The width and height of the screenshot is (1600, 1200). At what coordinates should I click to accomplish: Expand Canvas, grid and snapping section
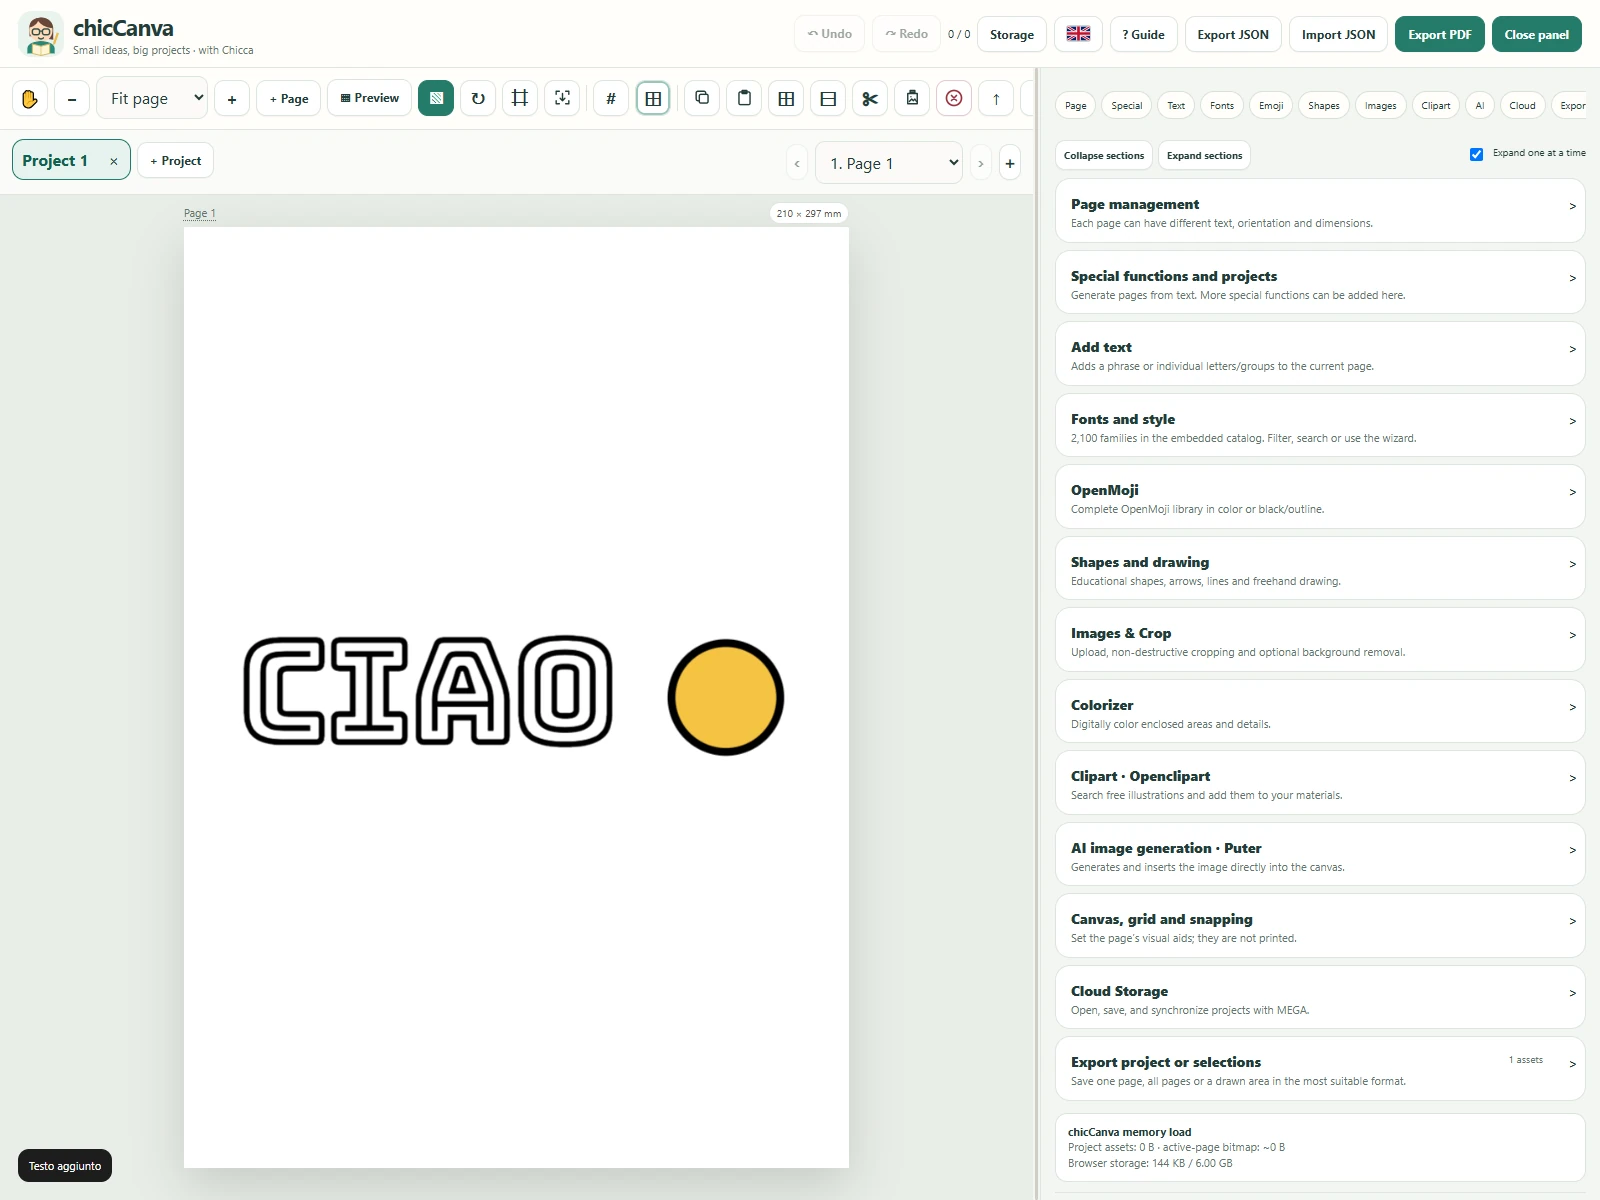[1320, 926]
